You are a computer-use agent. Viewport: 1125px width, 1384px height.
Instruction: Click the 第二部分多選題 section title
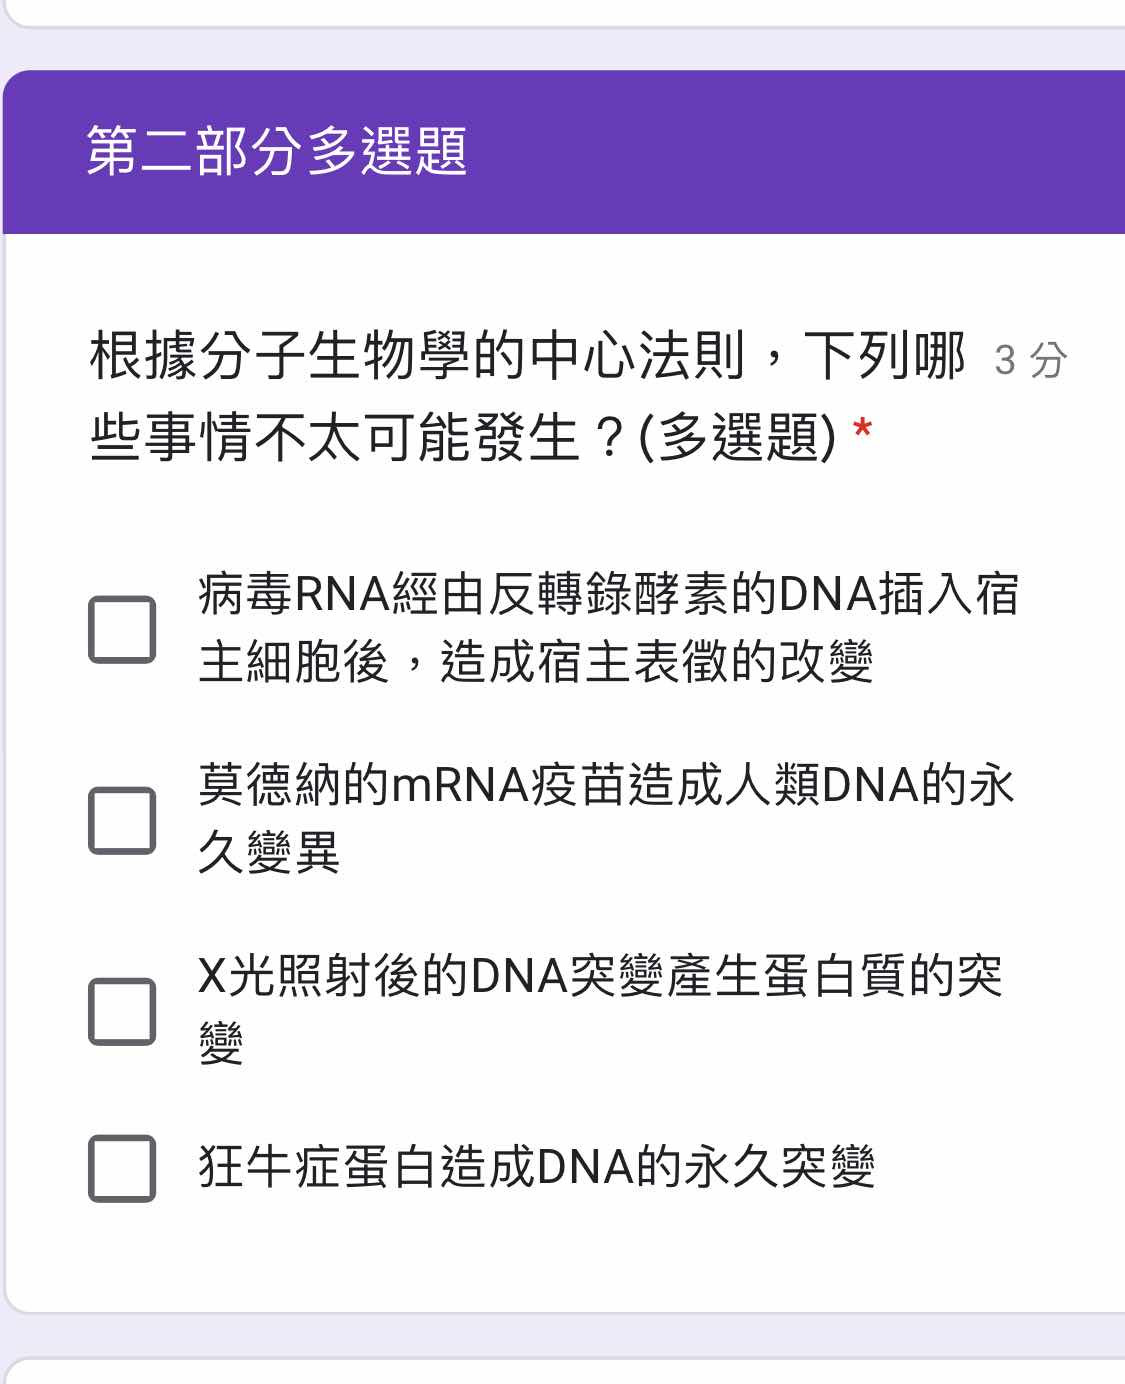tap(277, 151)
